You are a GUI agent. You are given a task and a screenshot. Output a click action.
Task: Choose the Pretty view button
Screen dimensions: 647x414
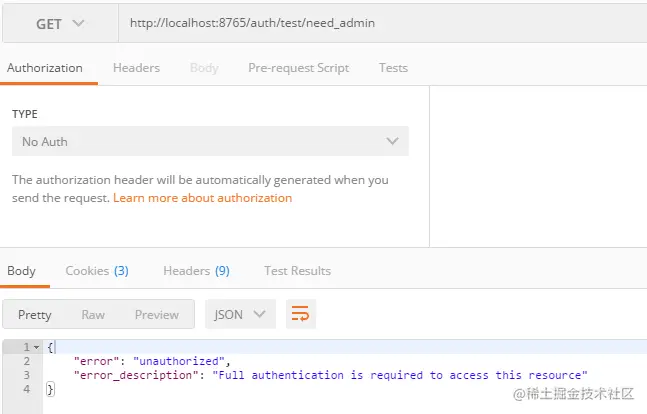point(35,315)
